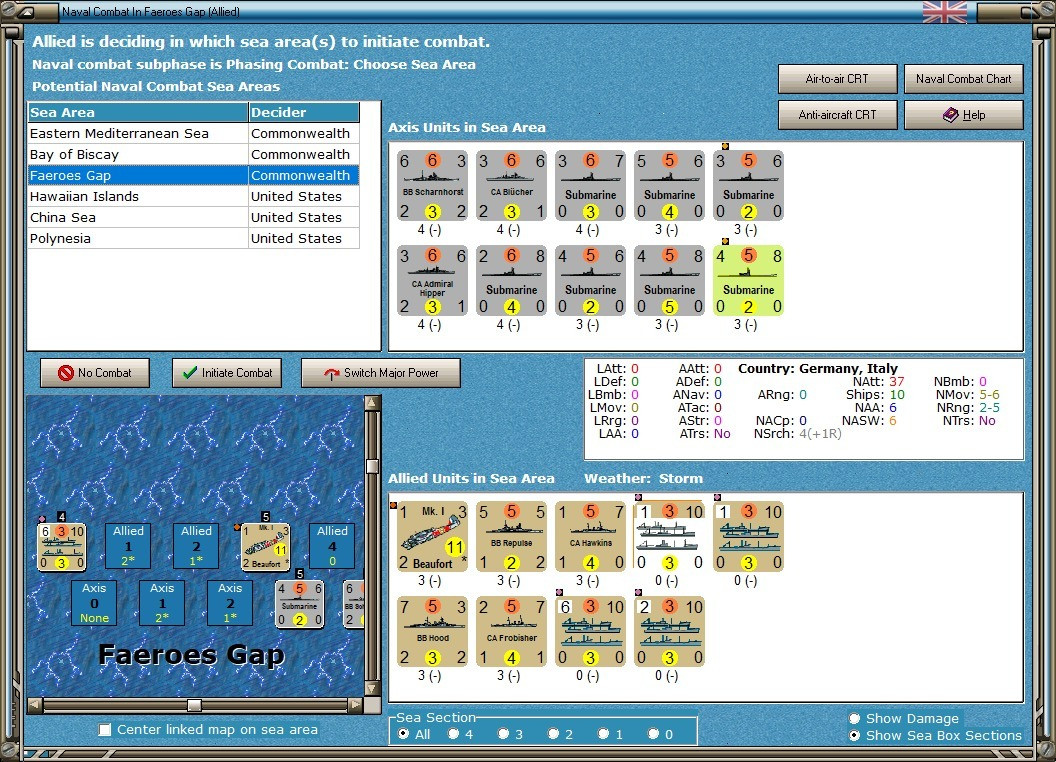Click the convoy counter on the Faeroes Gap map

click(62, 546)
